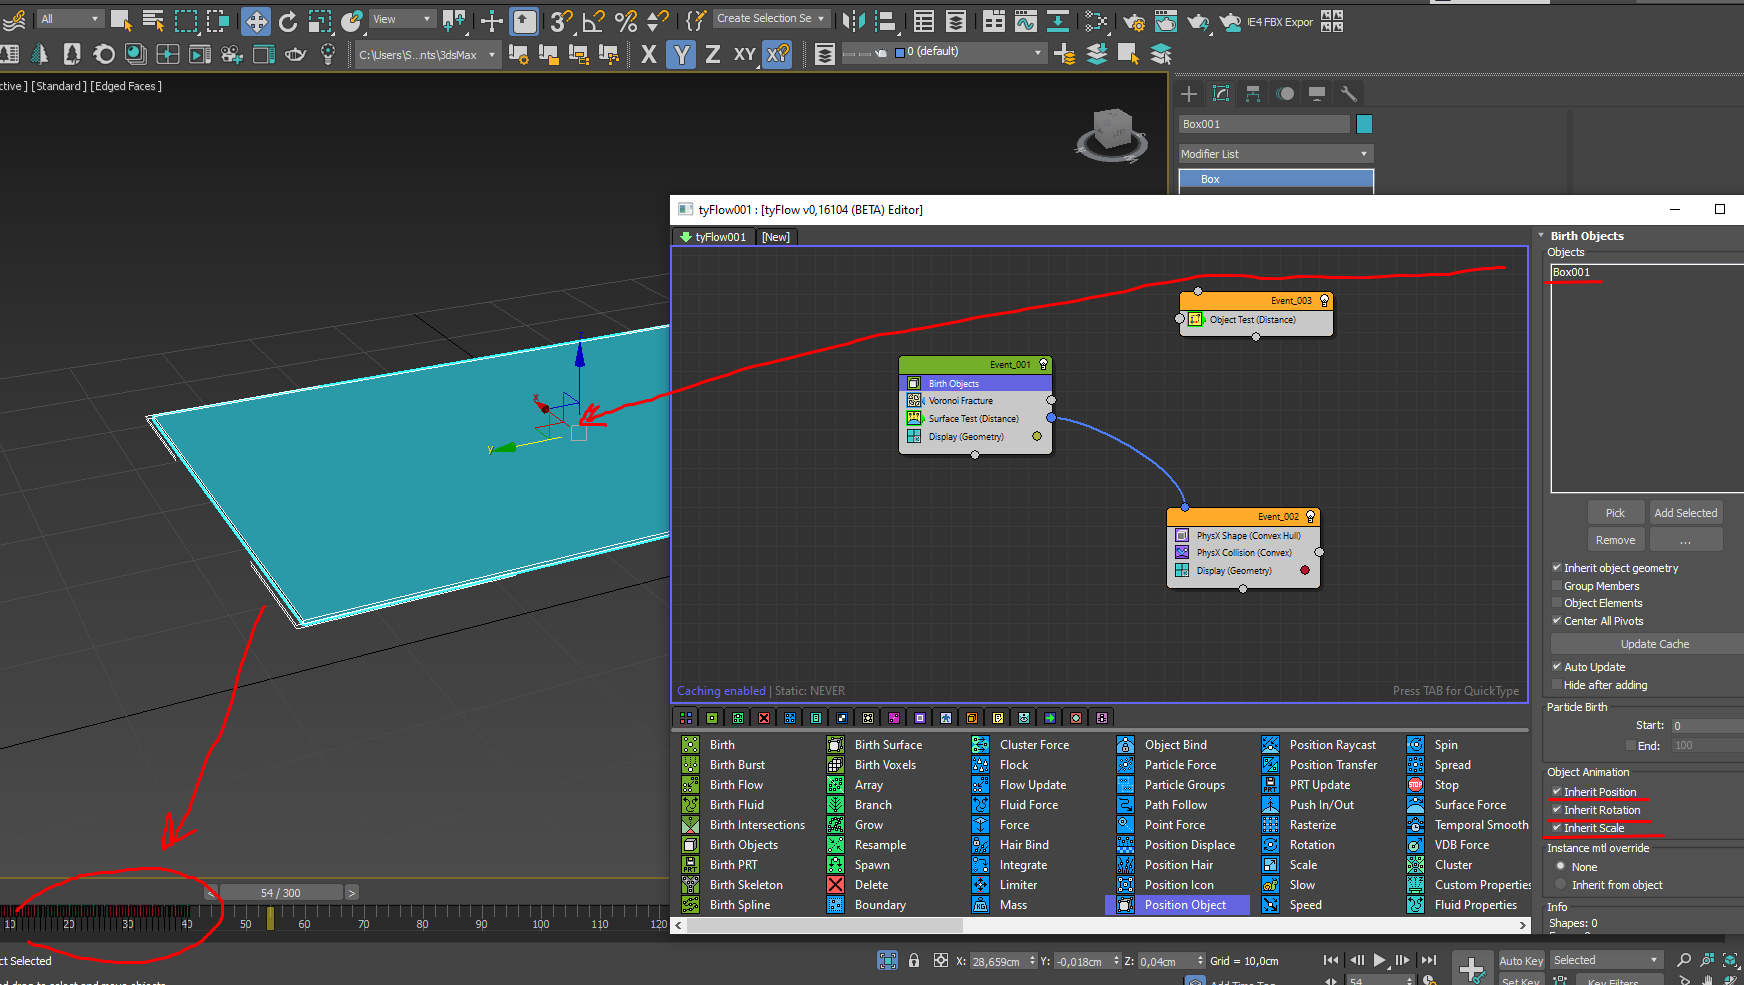Open the Modifier List dropdown
The width and height of the screenshot is (1744, 985).
click(x=1275, y=154)
